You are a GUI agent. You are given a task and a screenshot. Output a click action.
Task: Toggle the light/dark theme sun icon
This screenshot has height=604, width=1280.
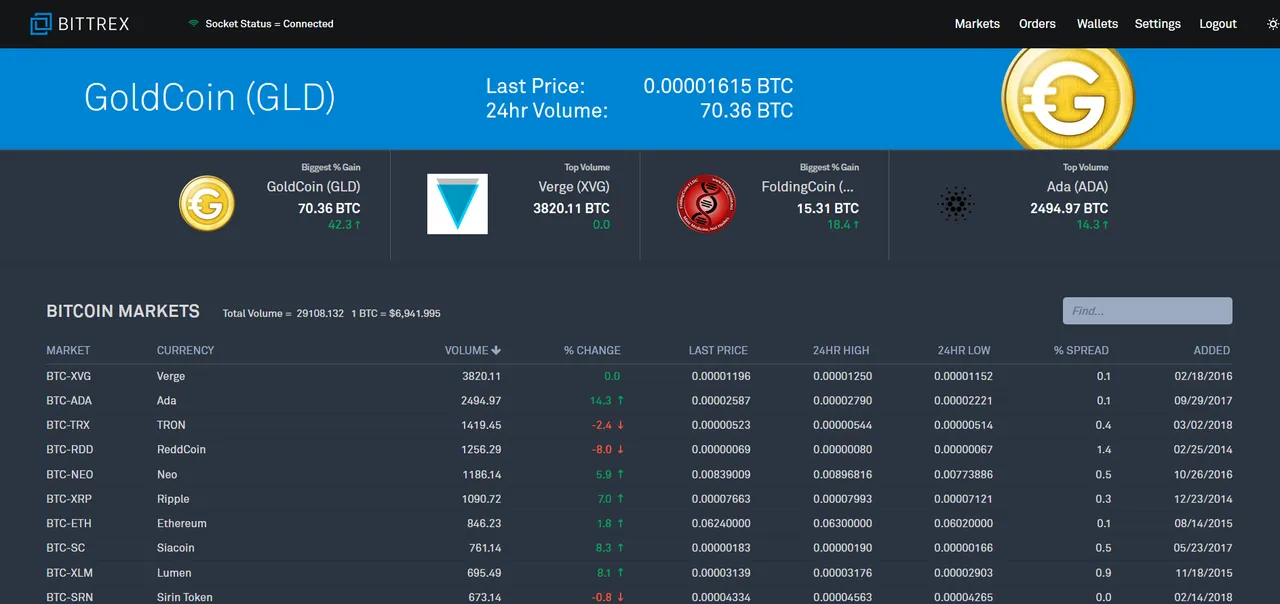[x=1273, y=24]
